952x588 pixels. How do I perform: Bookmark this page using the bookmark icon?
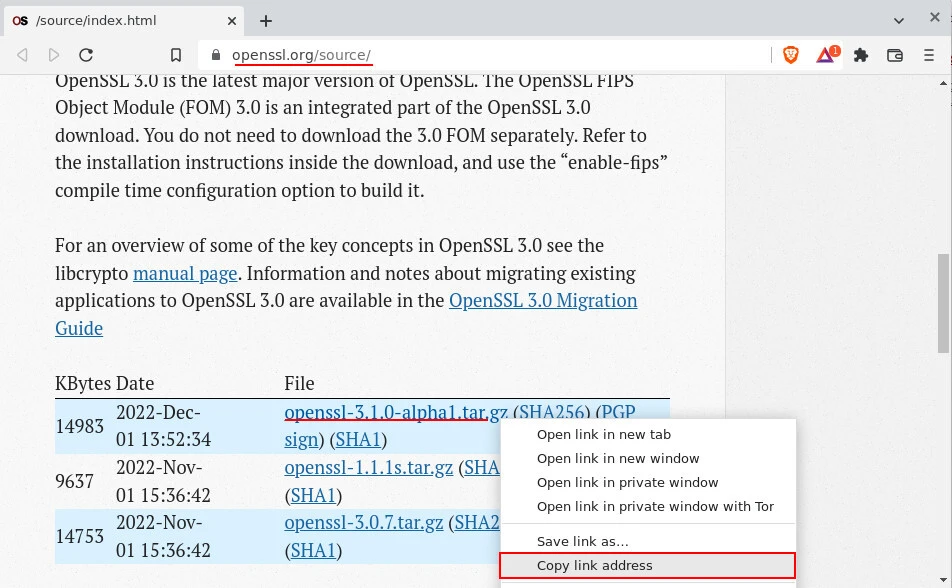click(x=176, y=56)
